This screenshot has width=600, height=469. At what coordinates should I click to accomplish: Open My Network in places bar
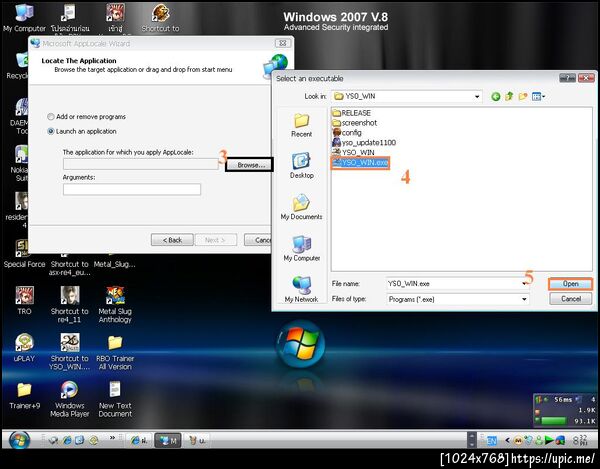coord(301,289)
